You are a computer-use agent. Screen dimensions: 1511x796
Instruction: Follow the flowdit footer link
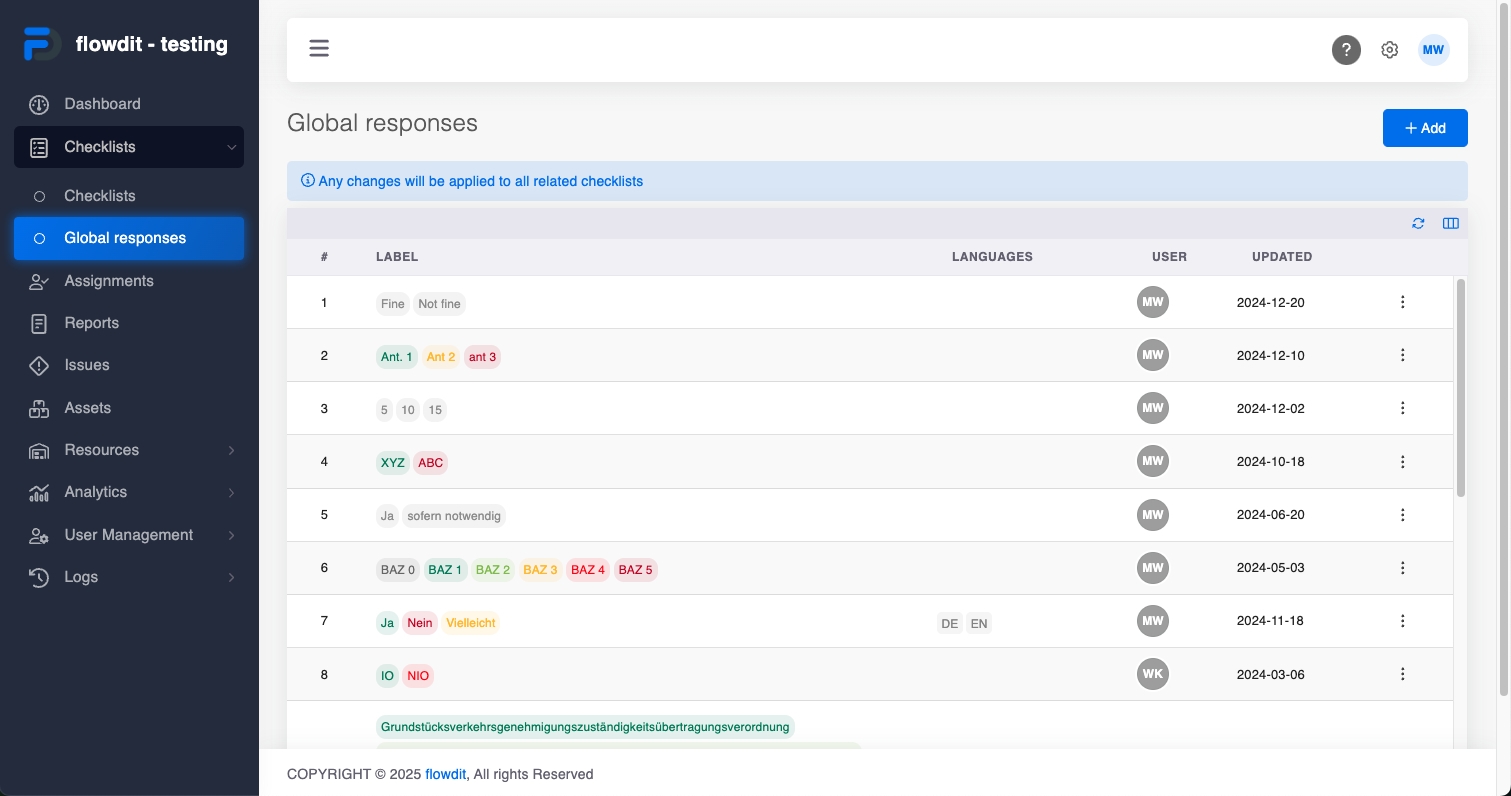(445, 774)
